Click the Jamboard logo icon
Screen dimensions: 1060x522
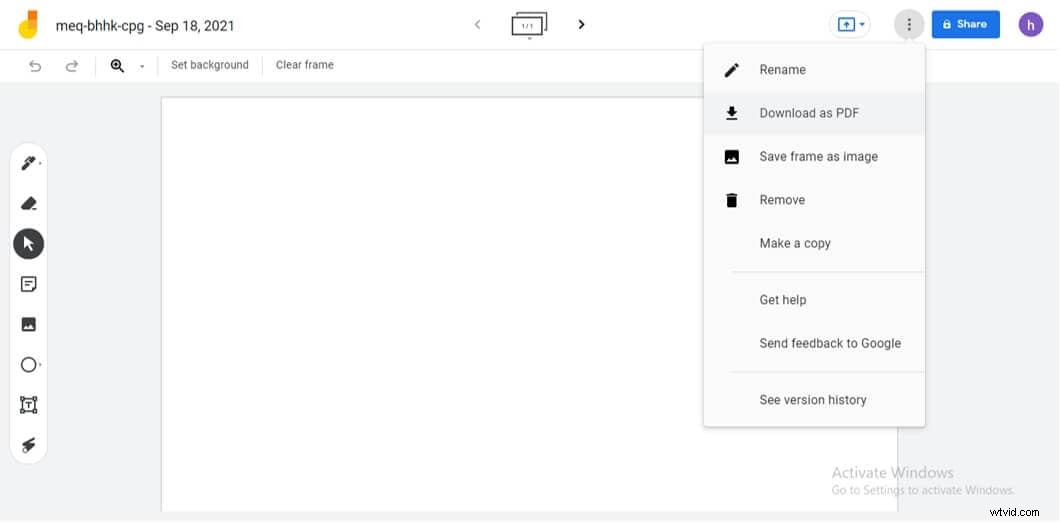coord(28,24)
